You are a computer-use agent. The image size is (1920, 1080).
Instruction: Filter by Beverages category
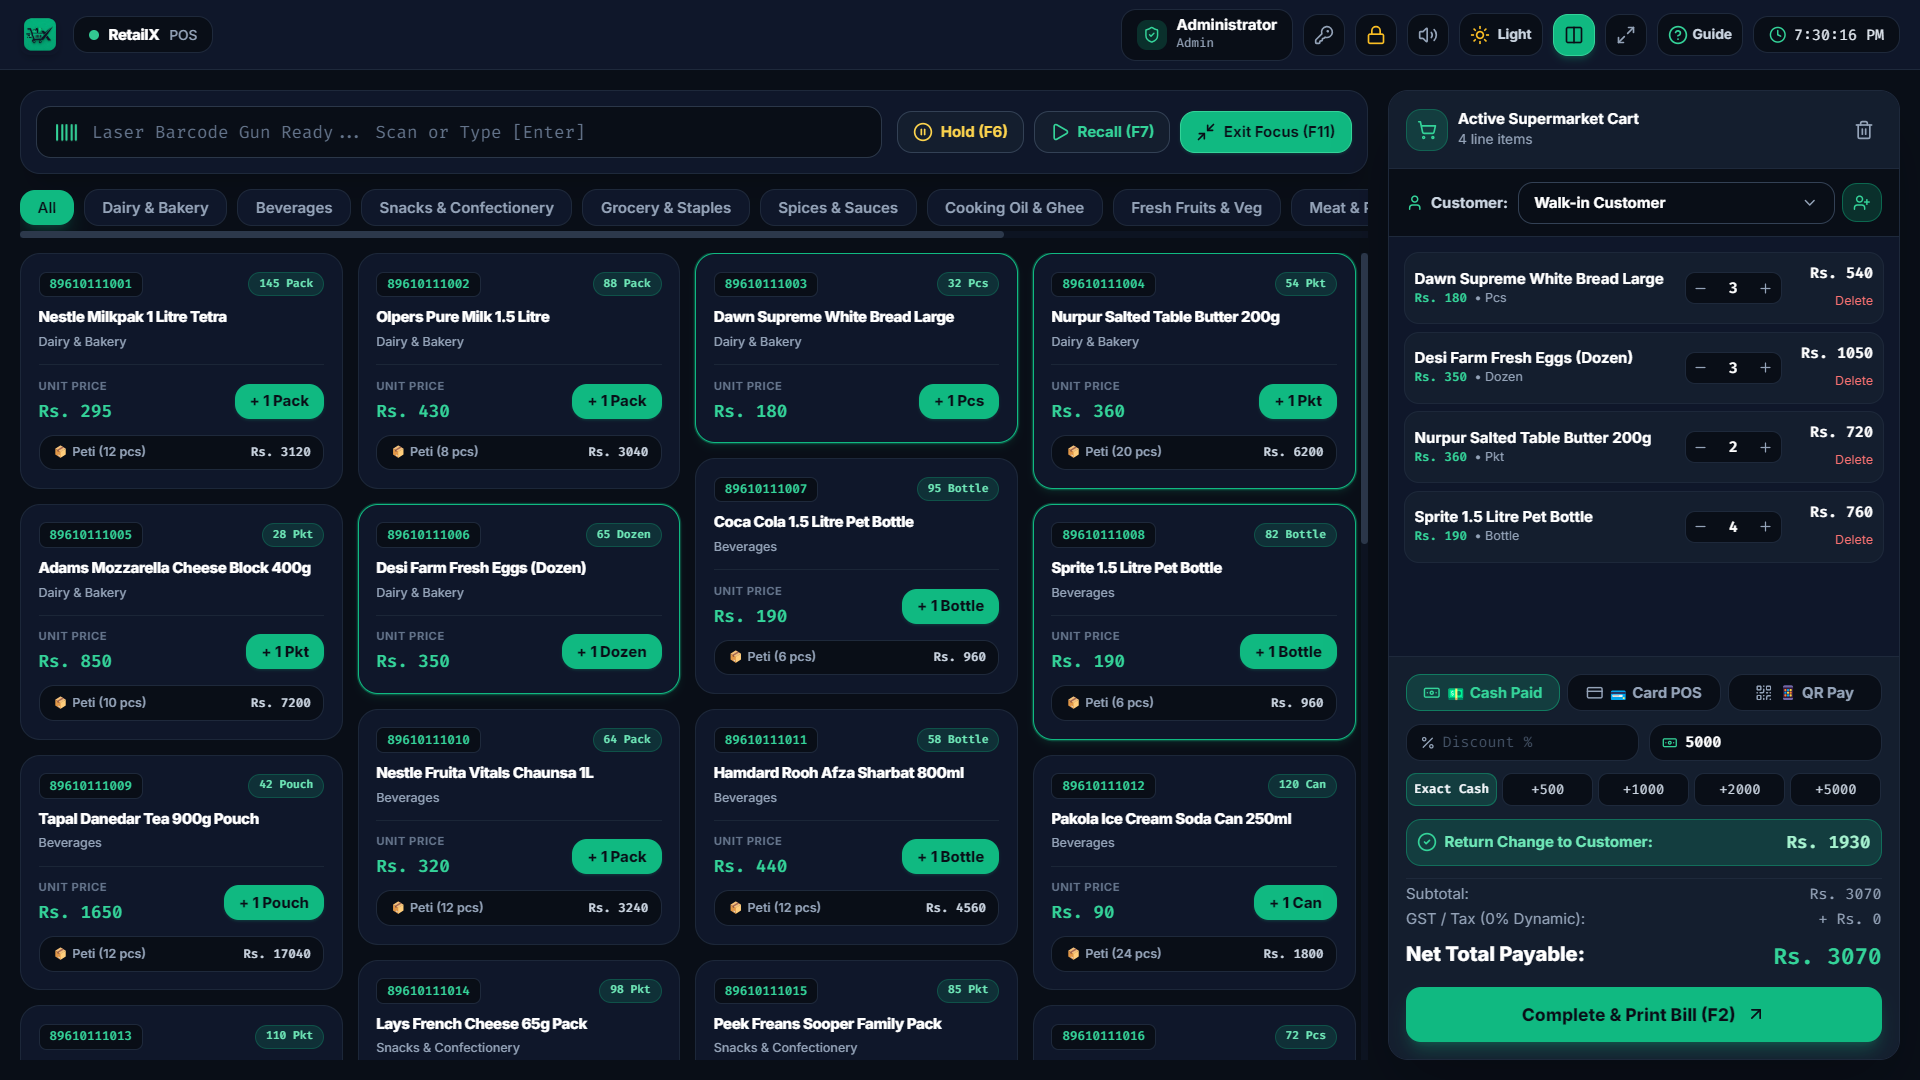tap(294, 208)
